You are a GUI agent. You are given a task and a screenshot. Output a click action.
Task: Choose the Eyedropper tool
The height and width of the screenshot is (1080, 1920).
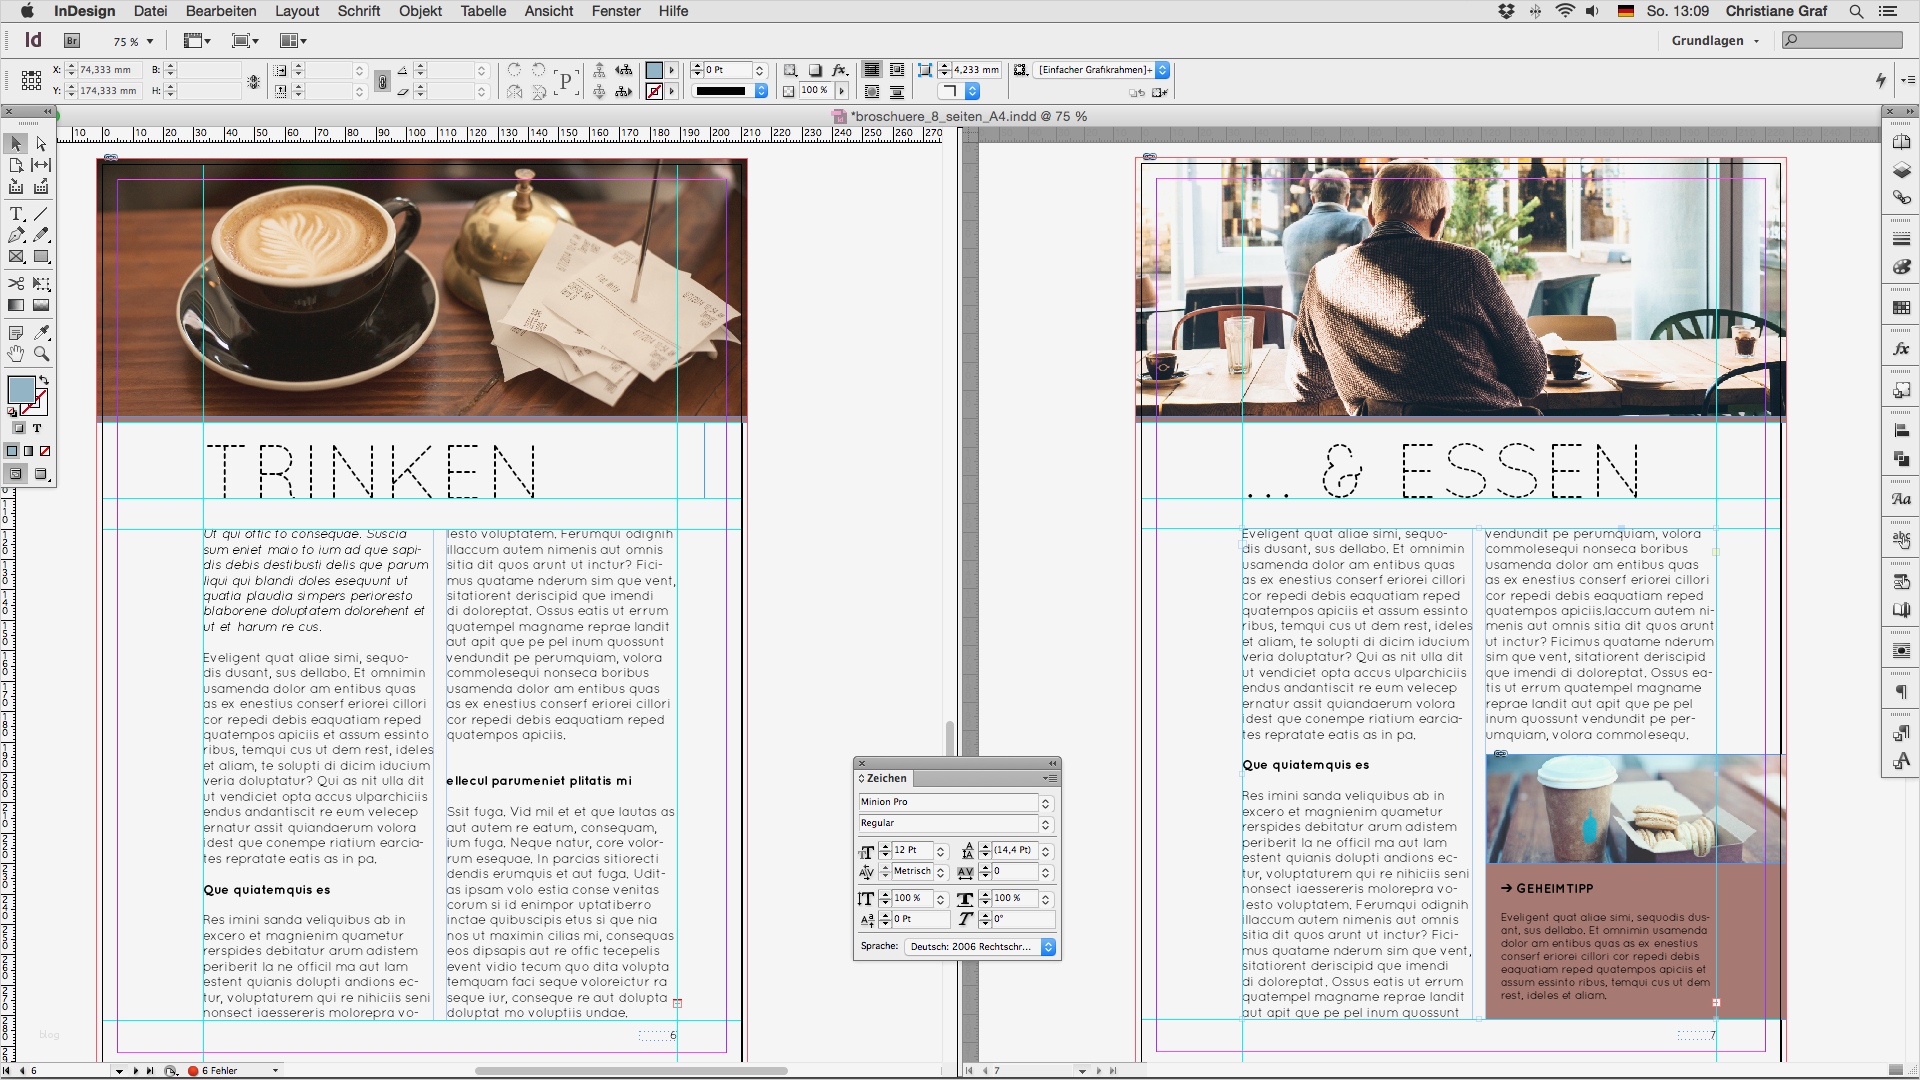41,332
